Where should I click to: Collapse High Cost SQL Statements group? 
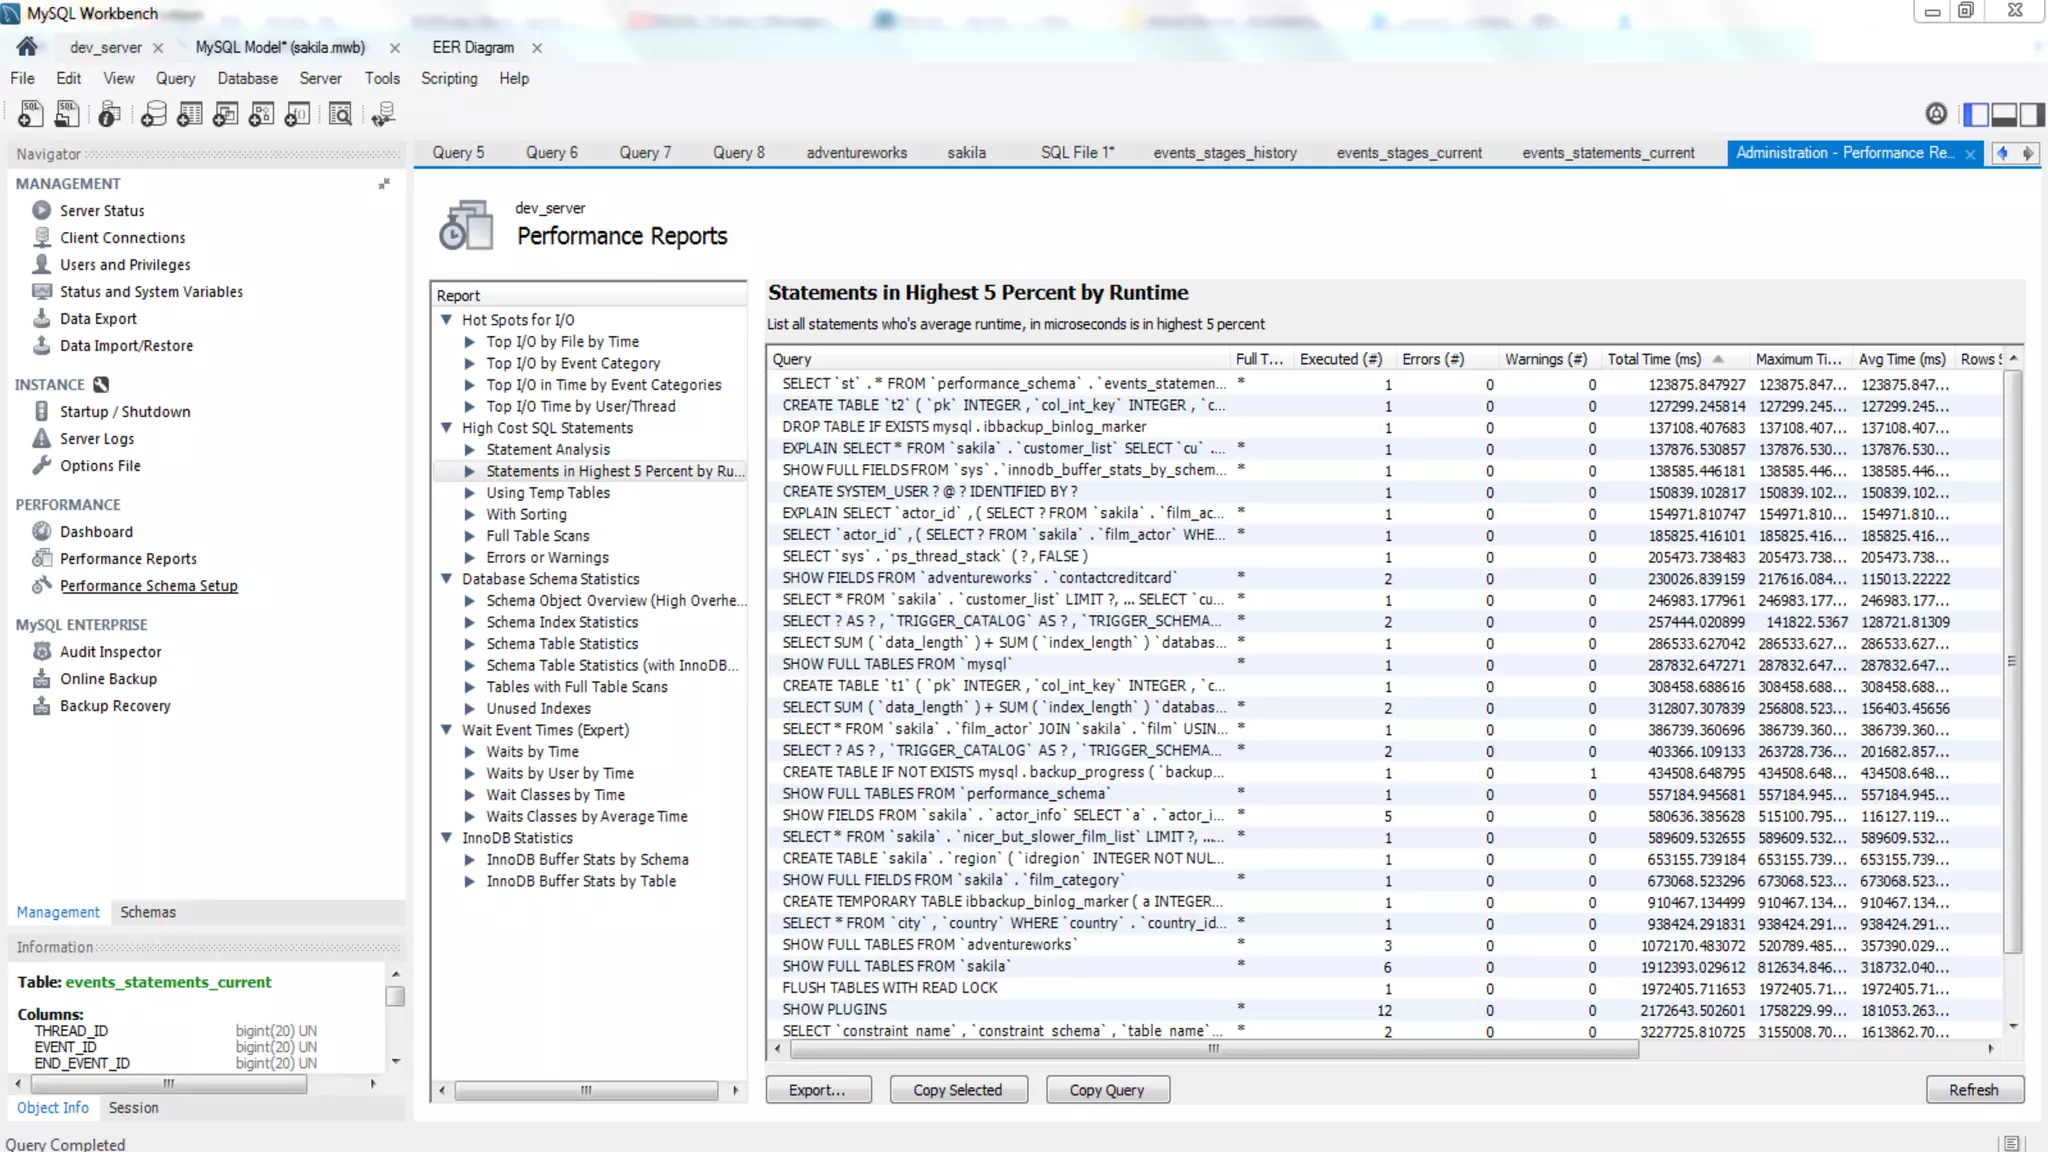point(447,428)
